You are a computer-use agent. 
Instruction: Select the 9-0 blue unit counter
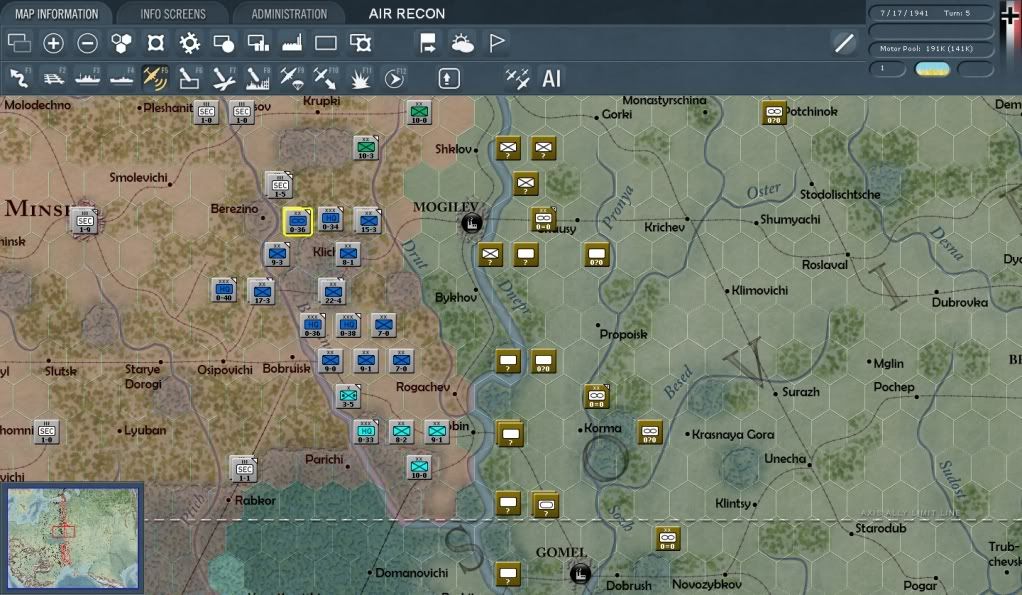click(330, 361)
